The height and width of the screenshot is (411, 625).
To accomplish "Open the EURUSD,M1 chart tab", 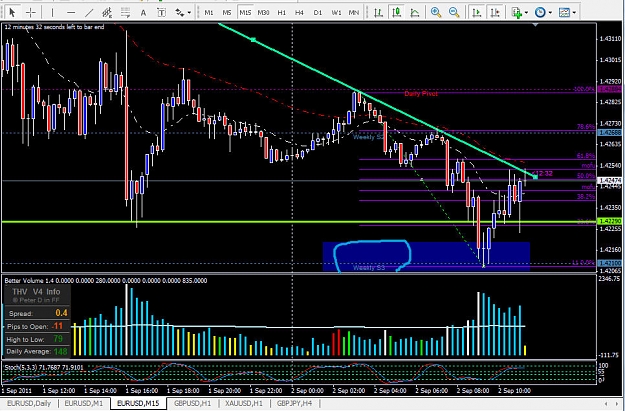I will pos(84,403).
